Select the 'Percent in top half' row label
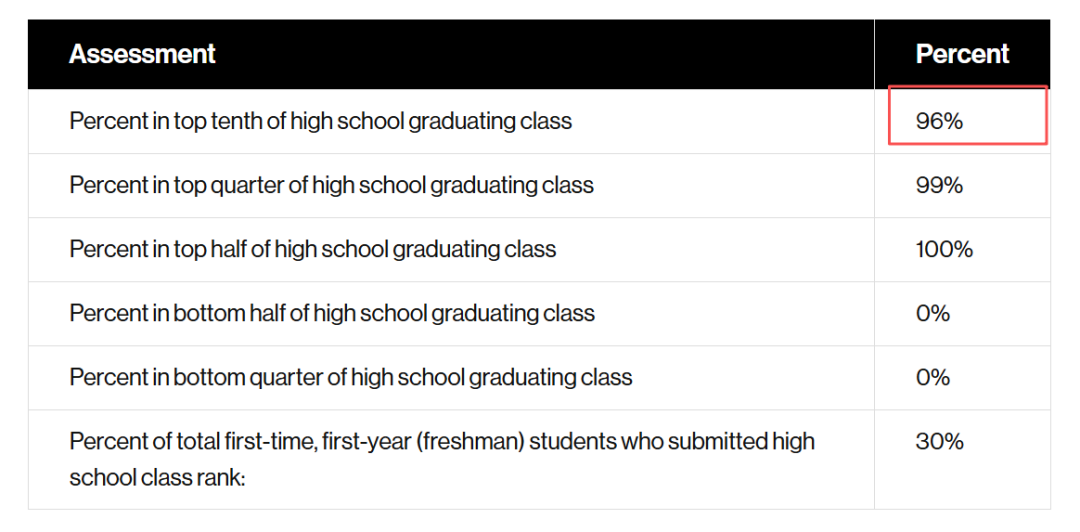 pos(312,249)
